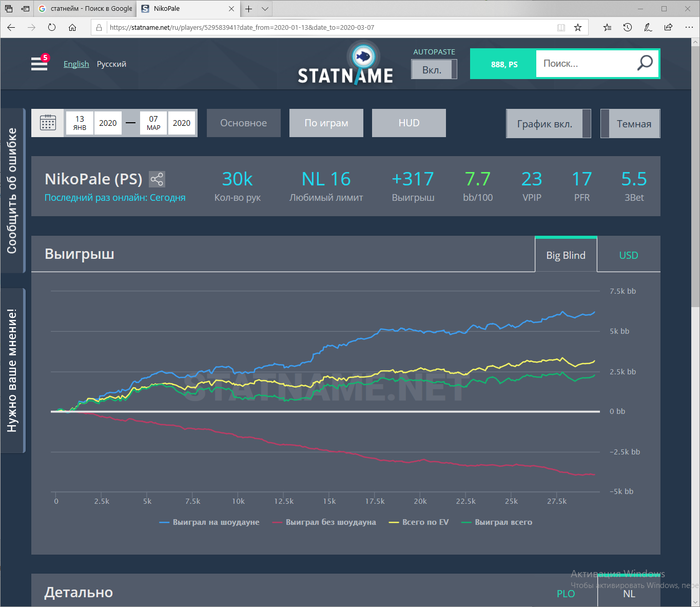Toggle the Autopaste Вкл. switch
This screenshot has width=700, height=607.
point(434,70)
